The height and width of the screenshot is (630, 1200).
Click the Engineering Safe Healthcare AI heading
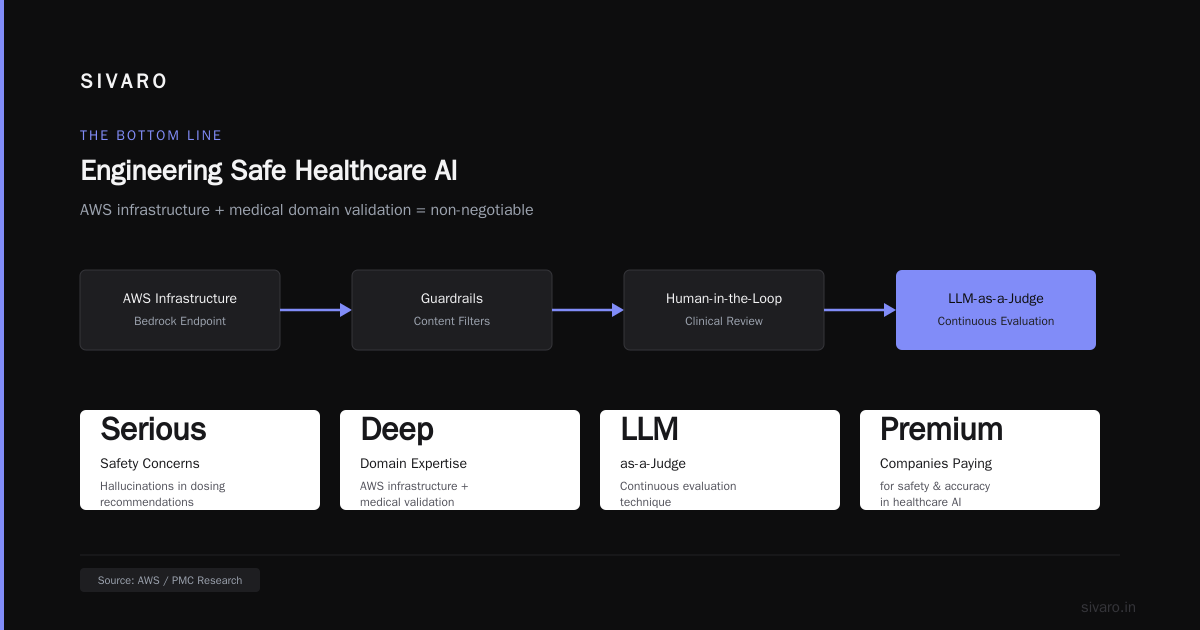tap(269, 171)
